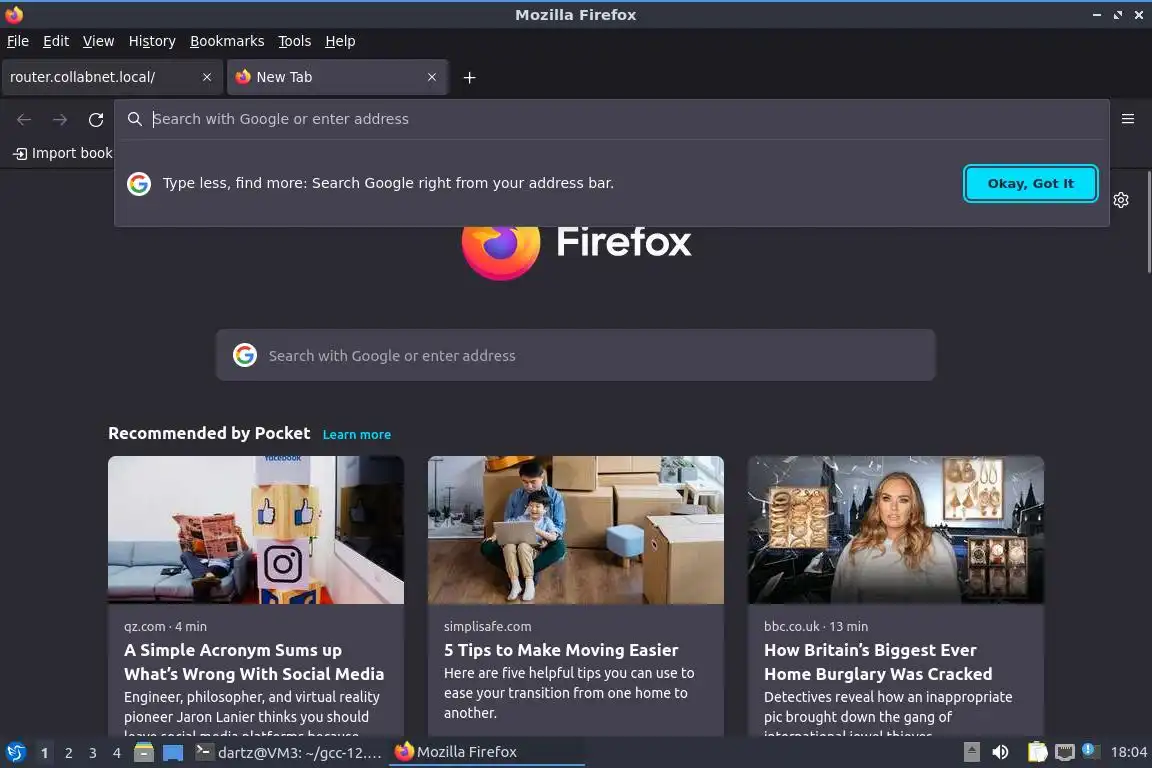Click the Okay, Got It button
1152x768 pixels.
click(x=1031, y=184)
